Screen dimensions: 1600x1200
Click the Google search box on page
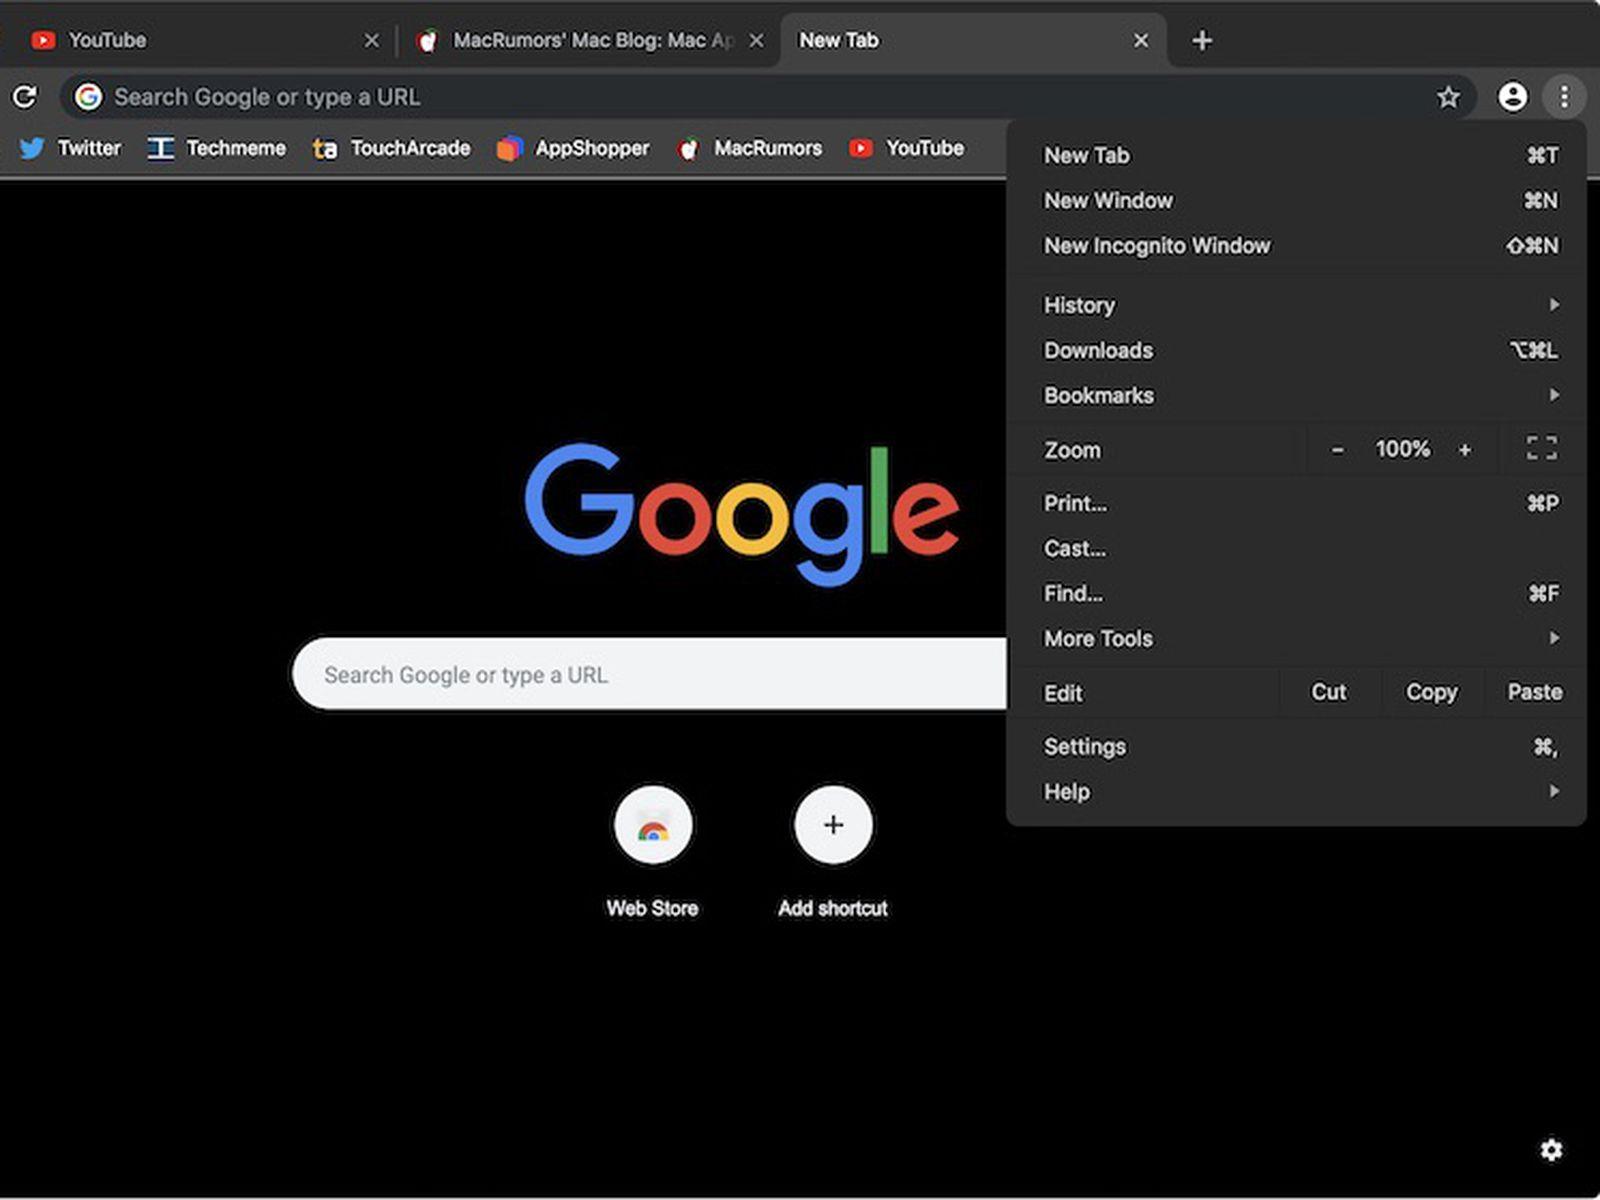650,674
